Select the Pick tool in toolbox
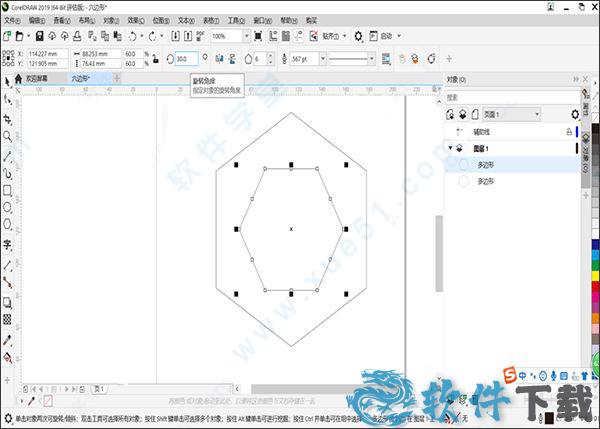 [8, 80]
